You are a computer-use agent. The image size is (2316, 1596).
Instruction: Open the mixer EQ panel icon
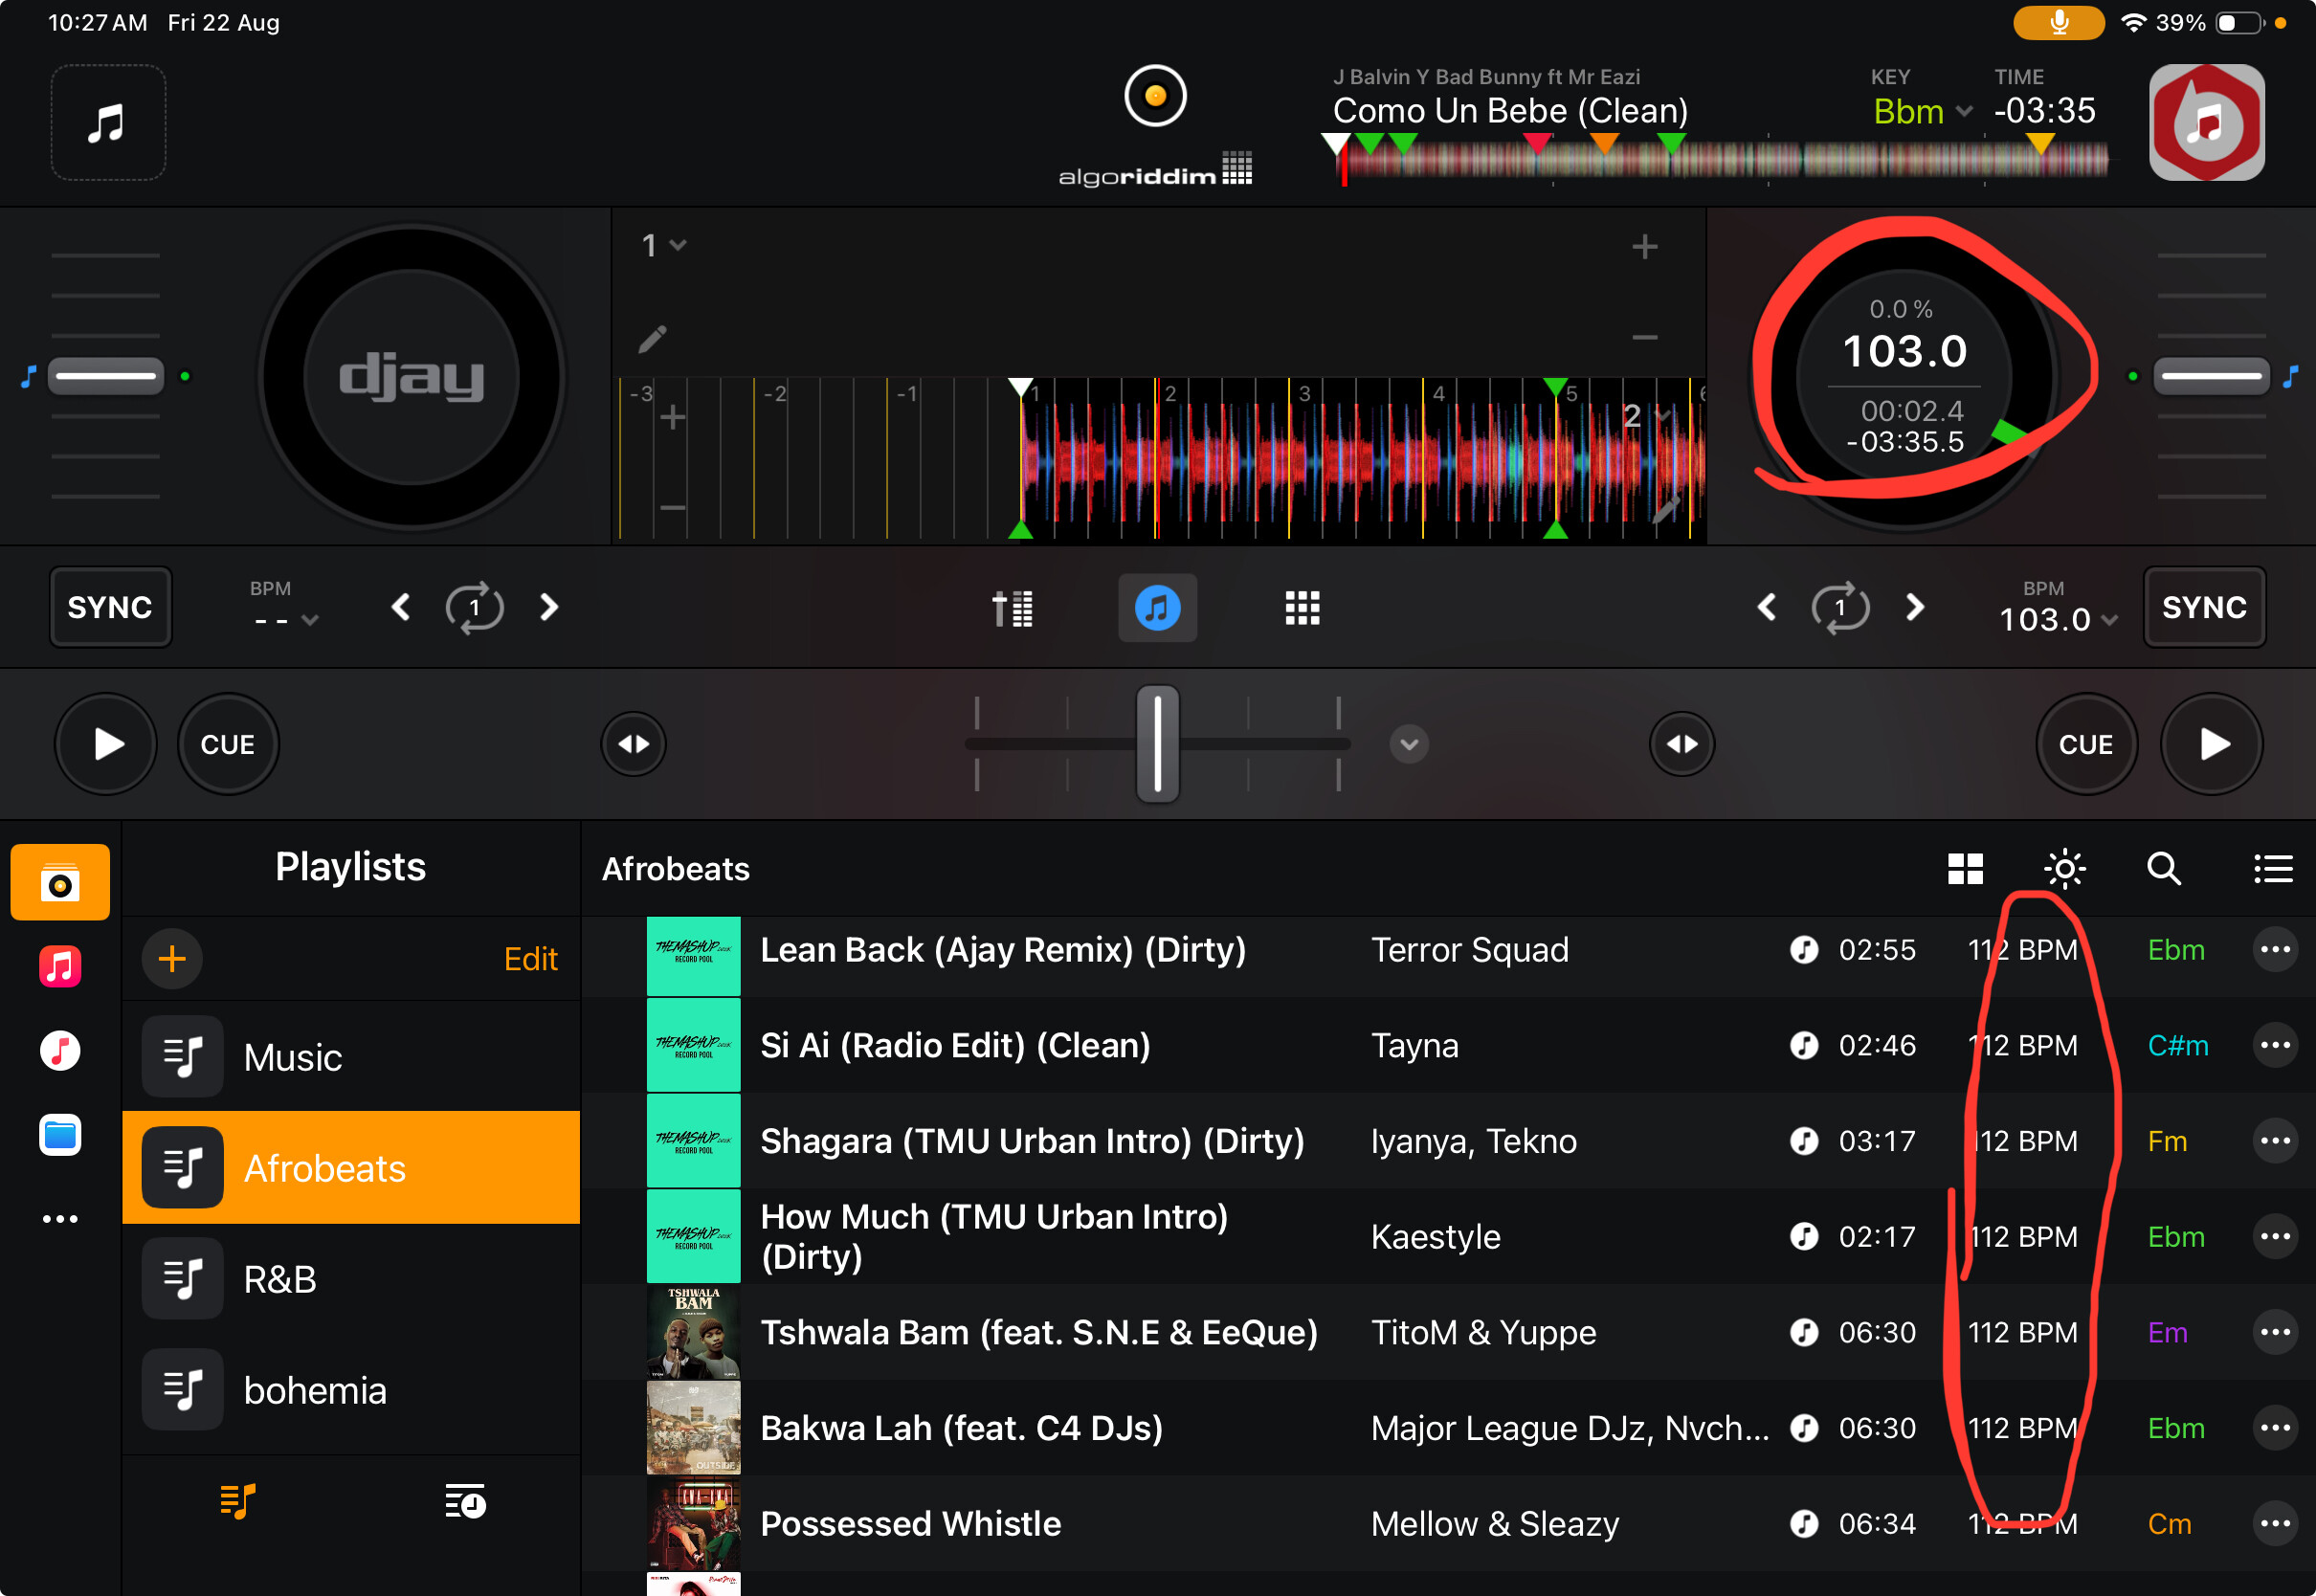(1012, 607)
